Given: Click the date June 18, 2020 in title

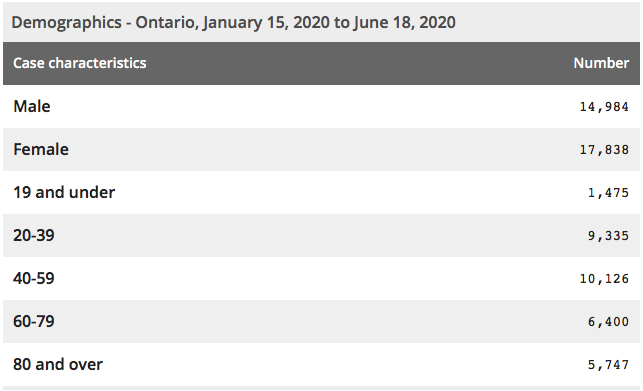Looking at the screenshot, I should coord(404,23).
